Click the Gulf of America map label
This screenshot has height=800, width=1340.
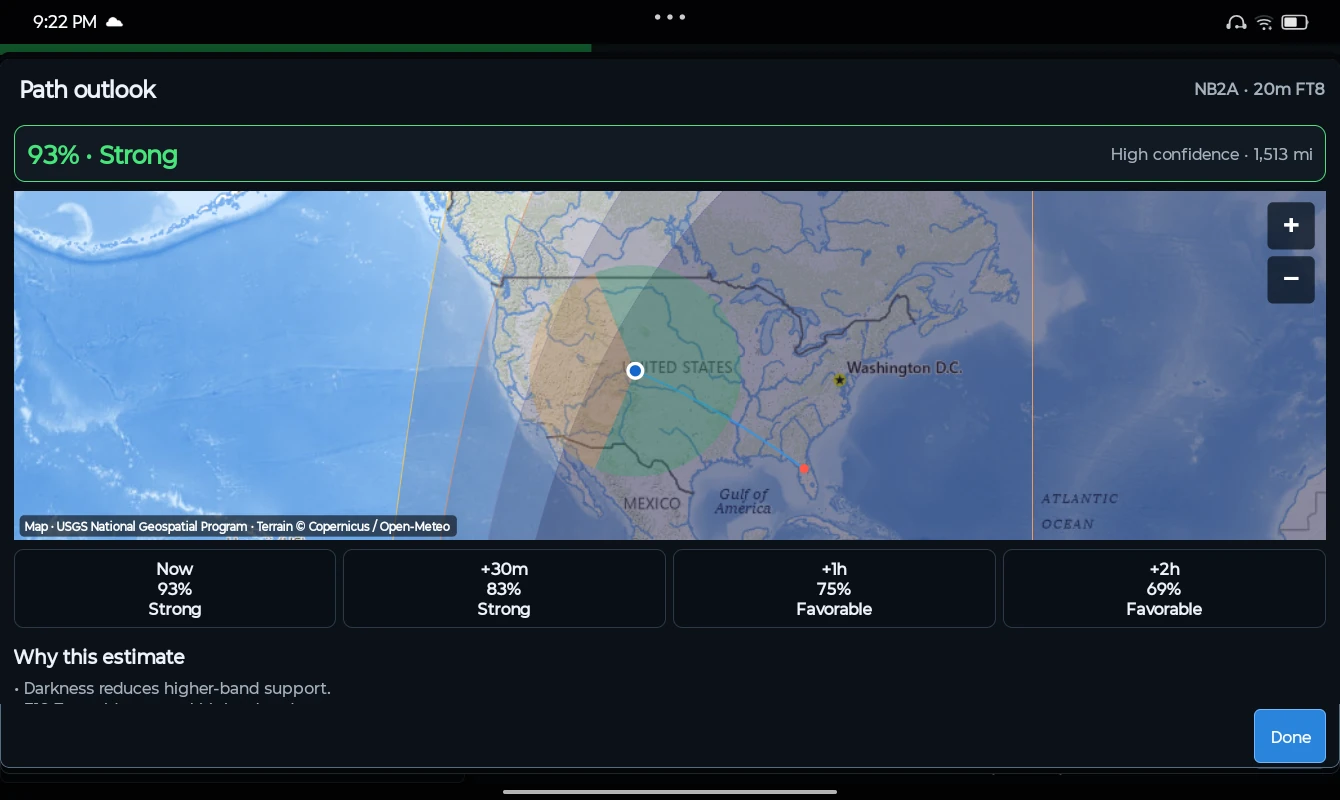click(x=743, y=501)
